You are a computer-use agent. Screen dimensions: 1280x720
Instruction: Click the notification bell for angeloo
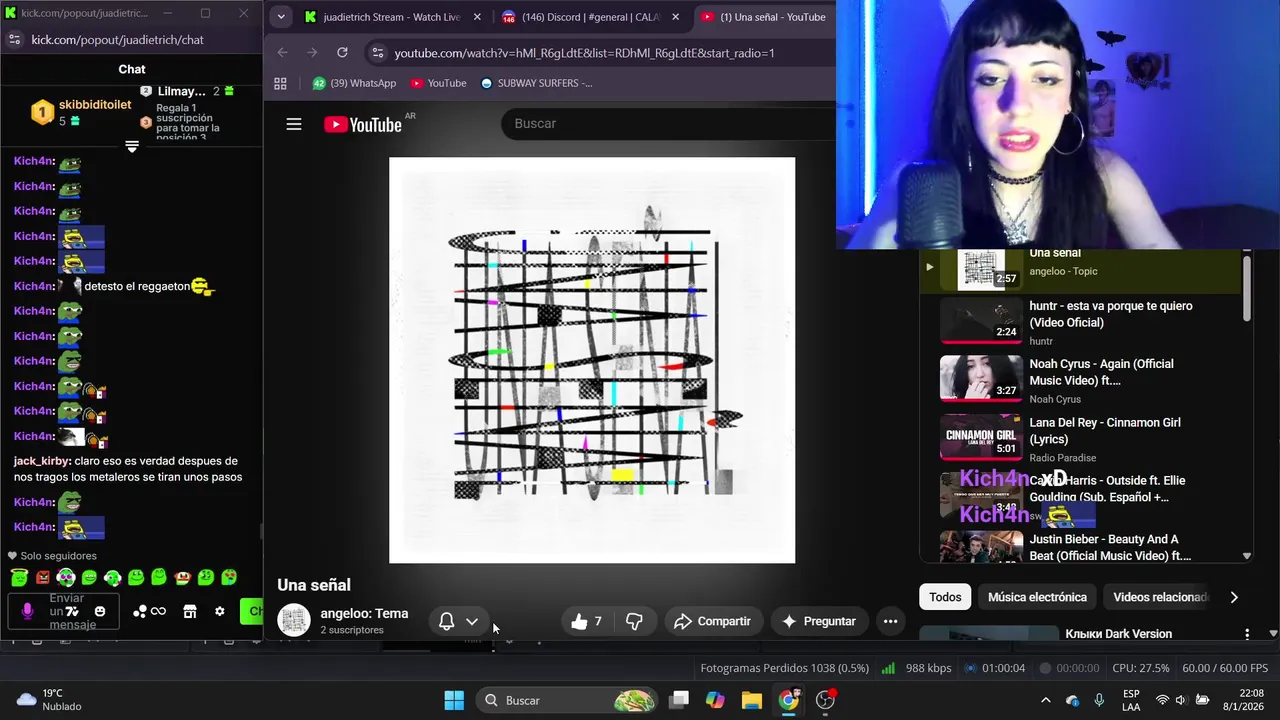click(x=447, y=621)
